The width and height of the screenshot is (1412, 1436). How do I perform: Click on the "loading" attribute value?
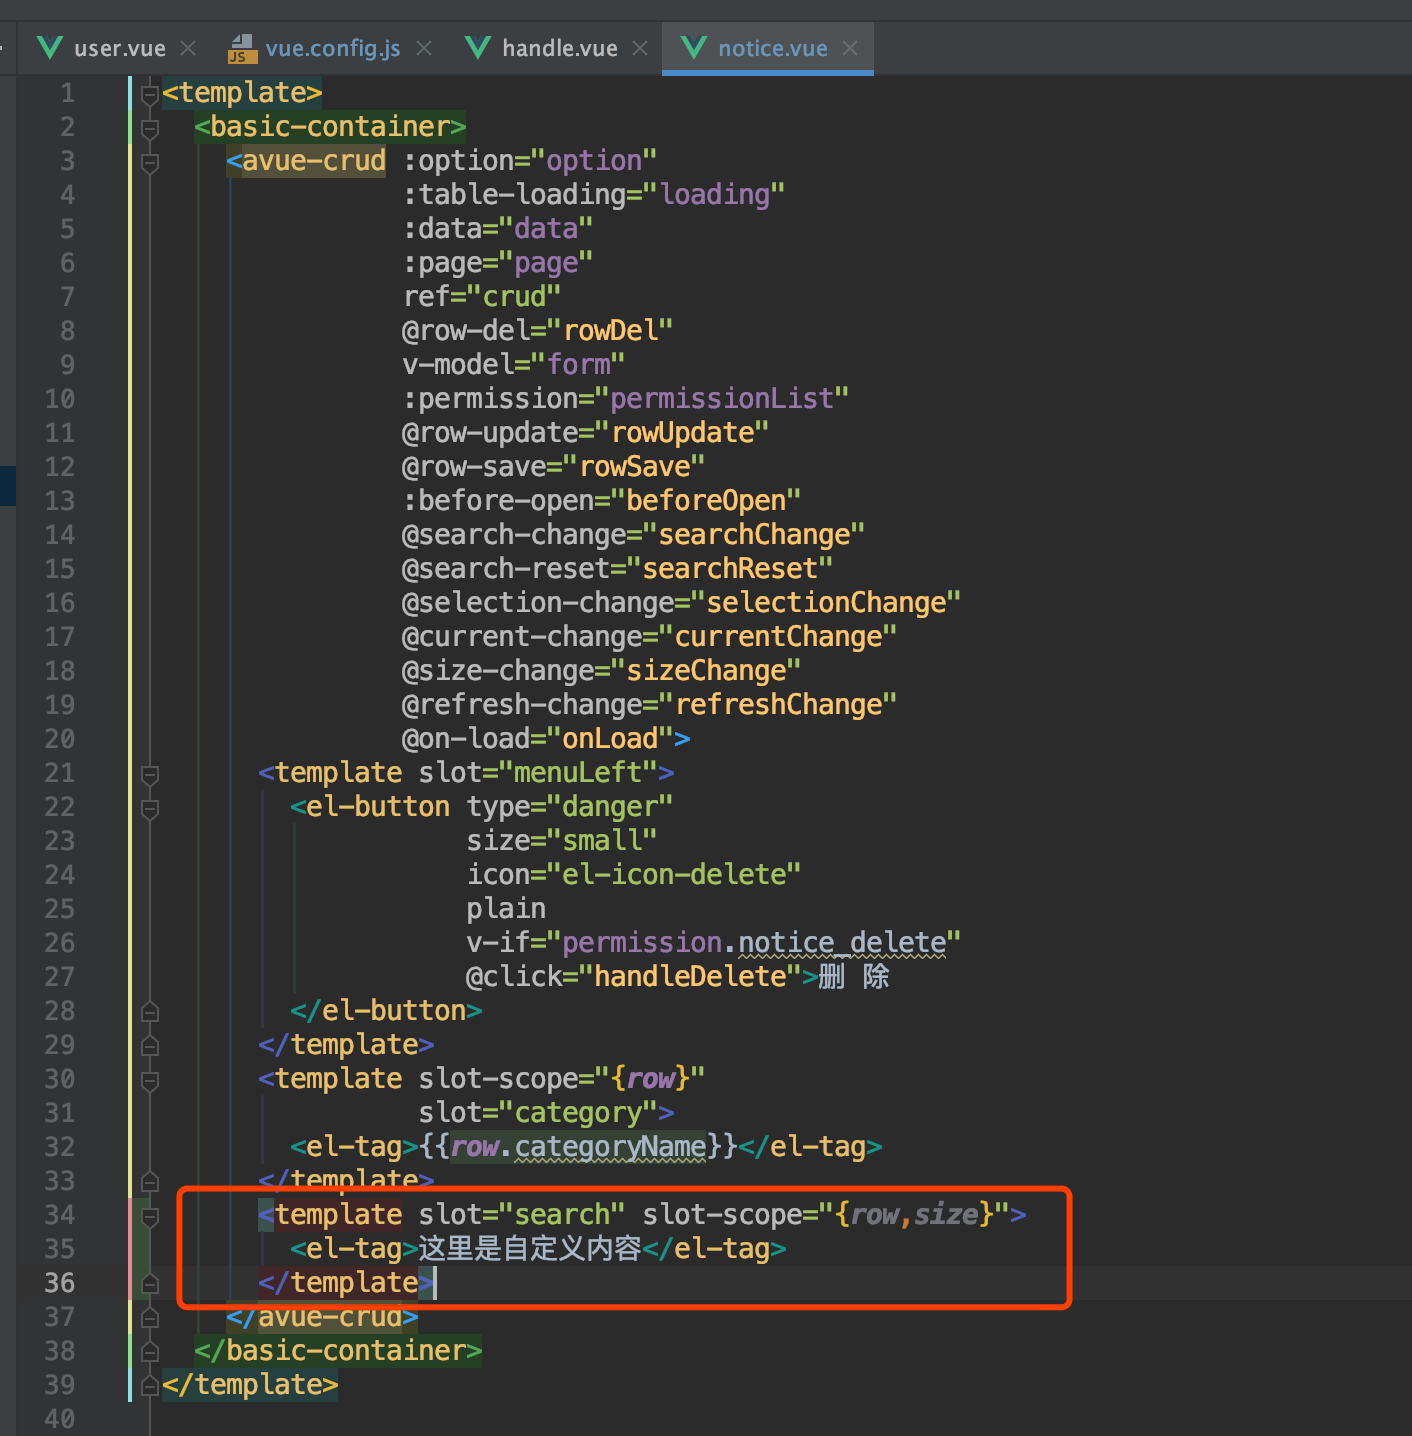[714, 195]
